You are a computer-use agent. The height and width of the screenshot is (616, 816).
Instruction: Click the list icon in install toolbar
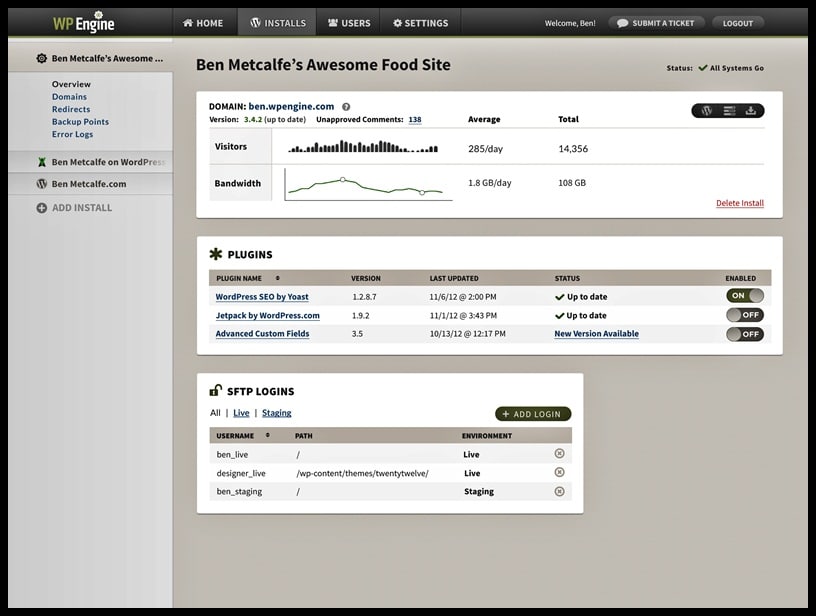coord(729,110)
